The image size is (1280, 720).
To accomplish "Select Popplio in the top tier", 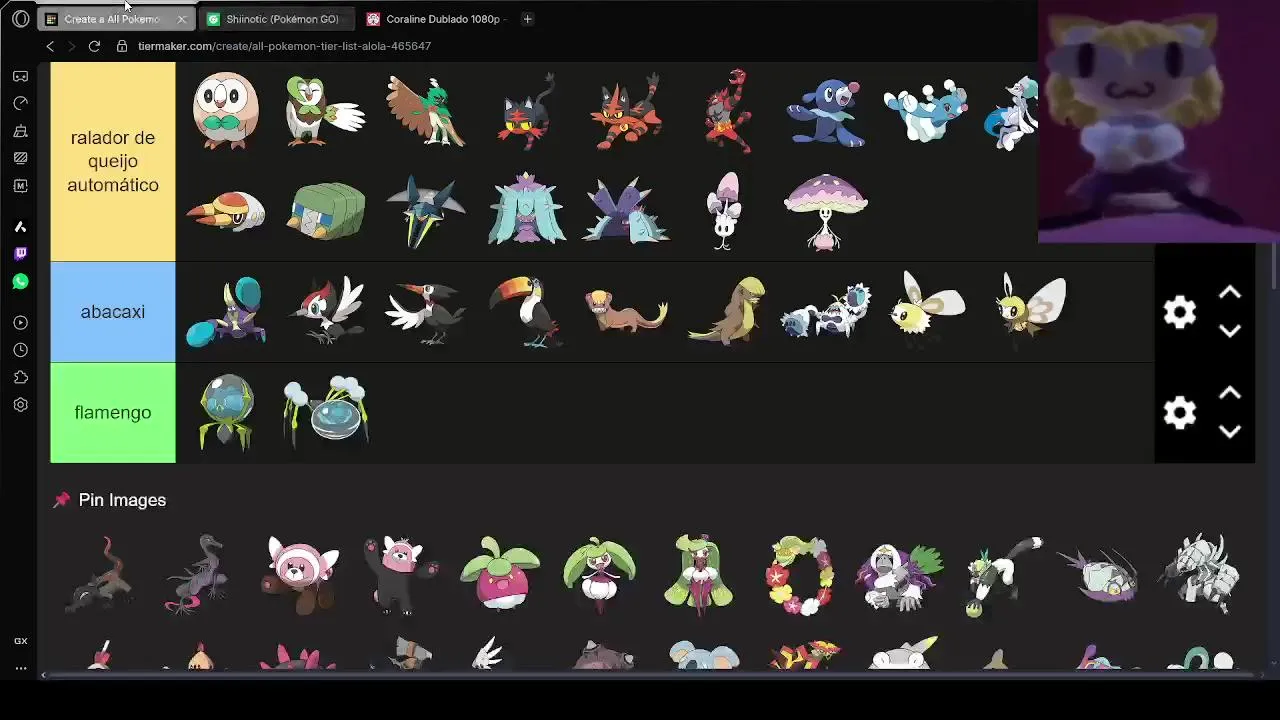I will pyautogui.click(x=826, y=113).
